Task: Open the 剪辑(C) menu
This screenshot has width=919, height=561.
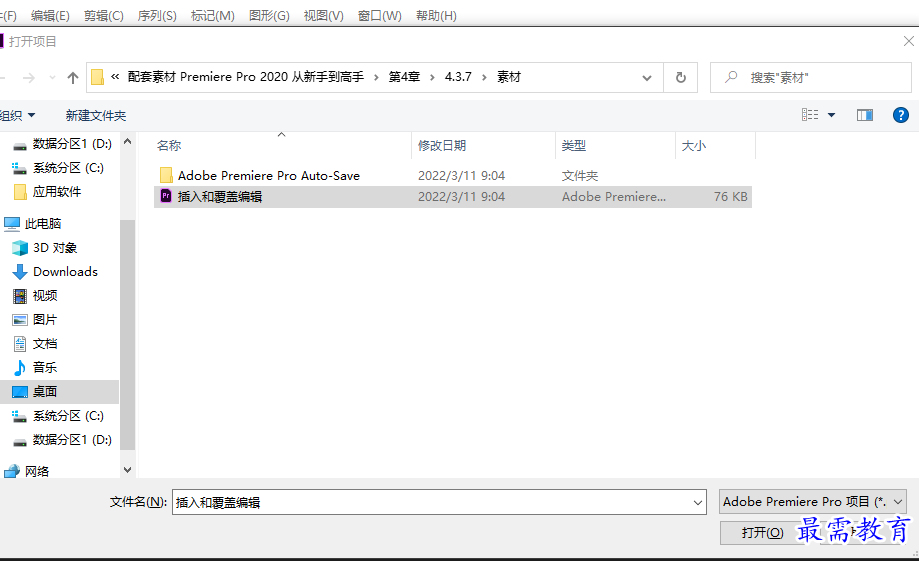Action: click(104, 16)
